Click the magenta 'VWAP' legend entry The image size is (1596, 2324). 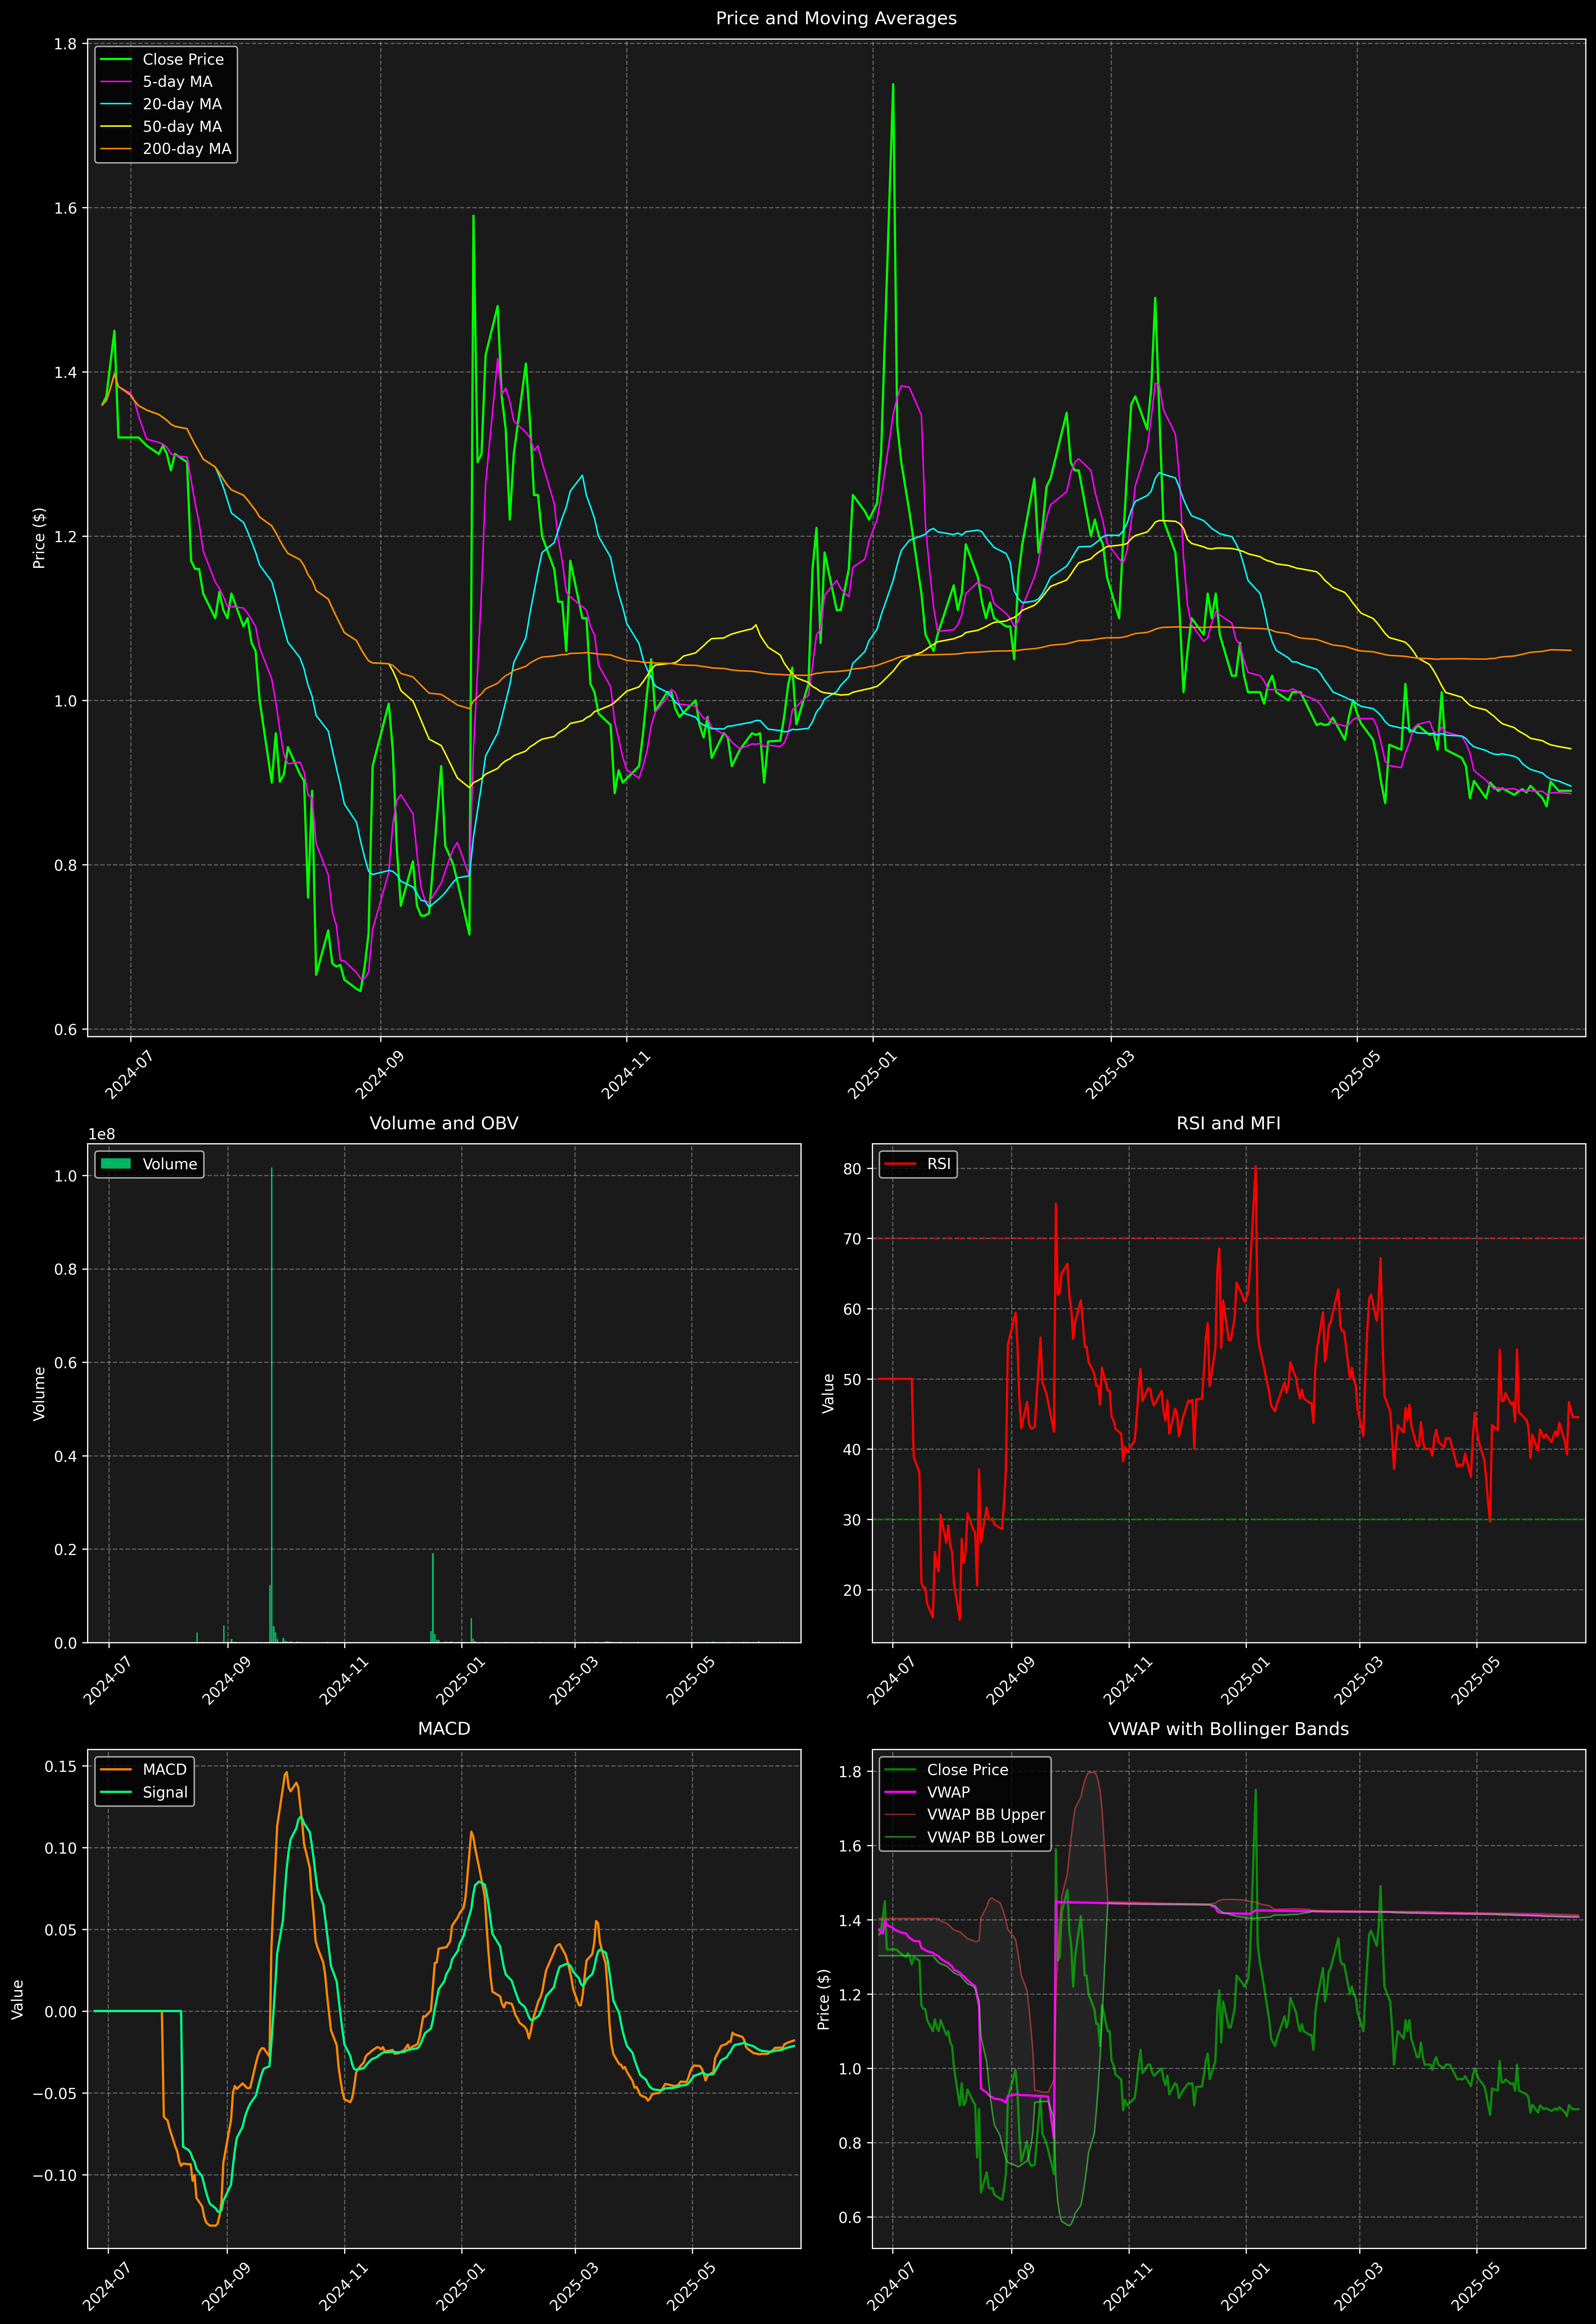coord(927,1792)
